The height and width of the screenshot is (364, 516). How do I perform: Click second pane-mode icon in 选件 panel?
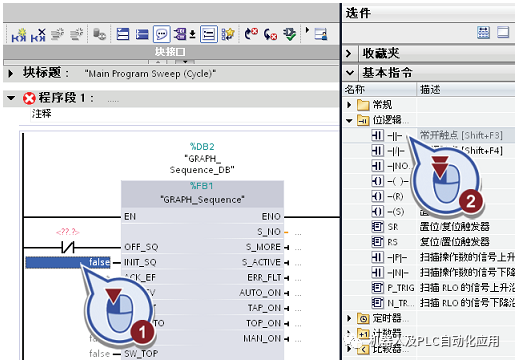(x=503, y=33)
